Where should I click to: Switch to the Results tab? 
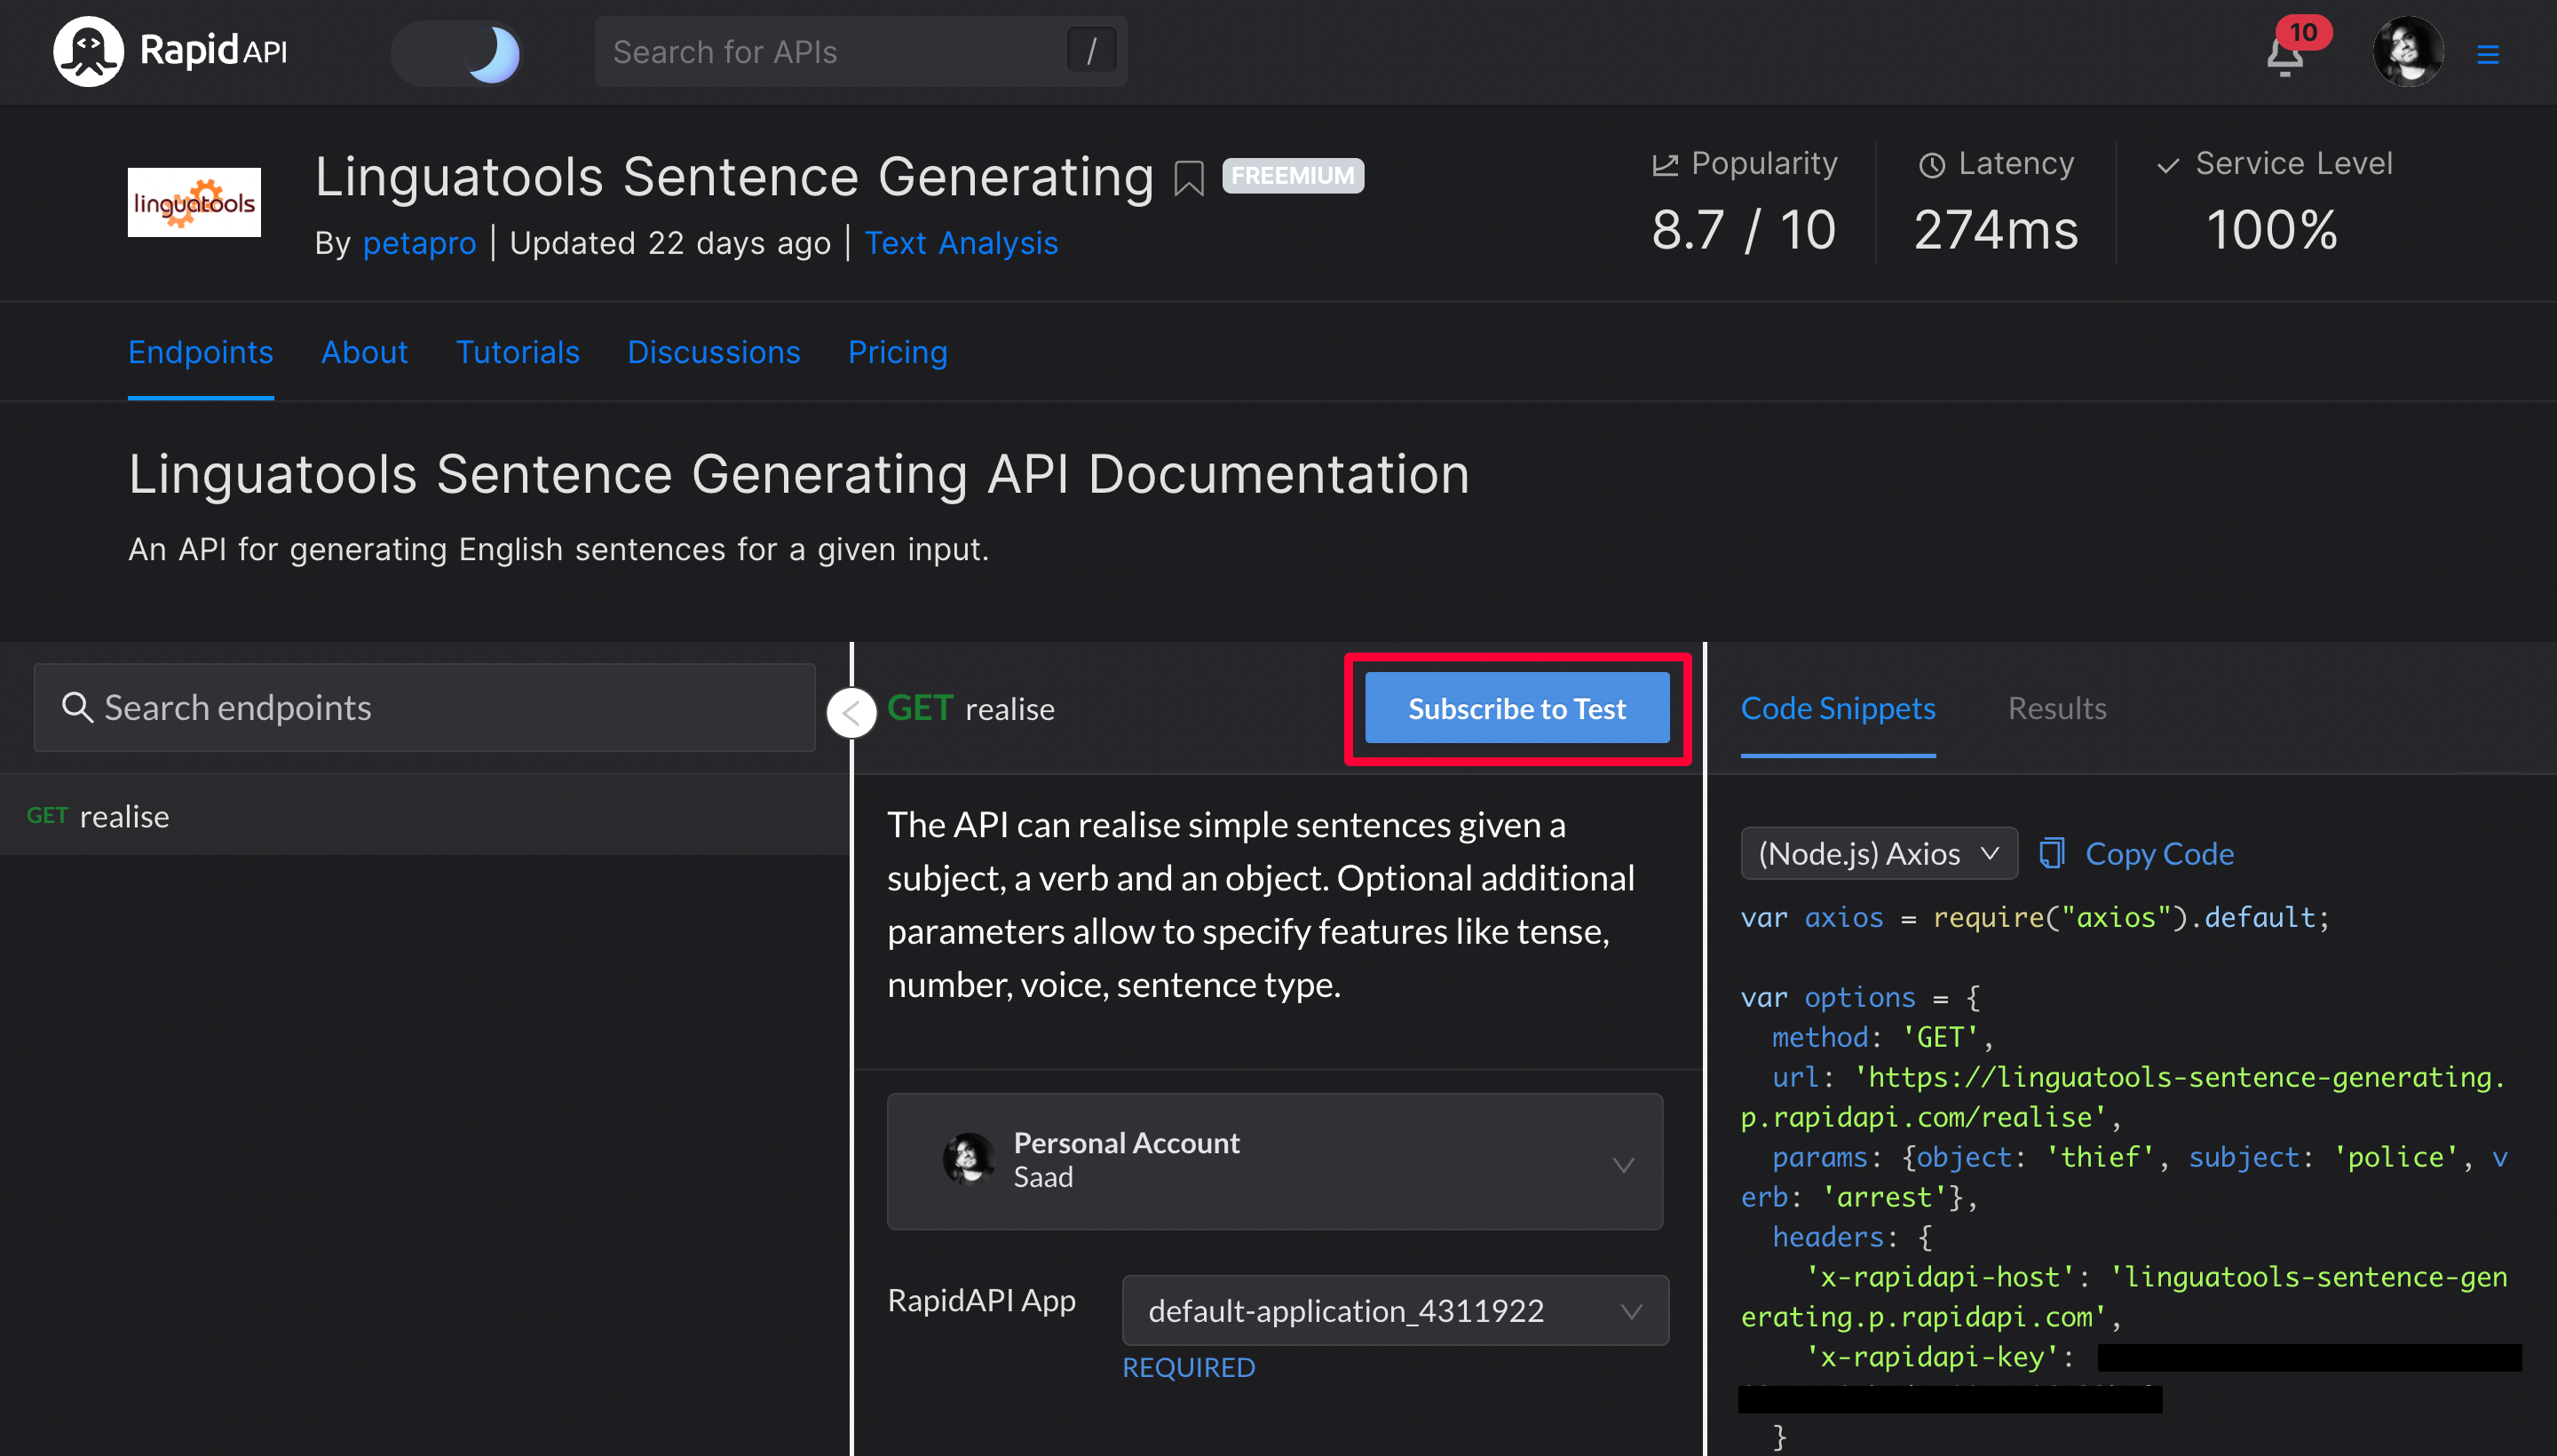coord(2056,708)
